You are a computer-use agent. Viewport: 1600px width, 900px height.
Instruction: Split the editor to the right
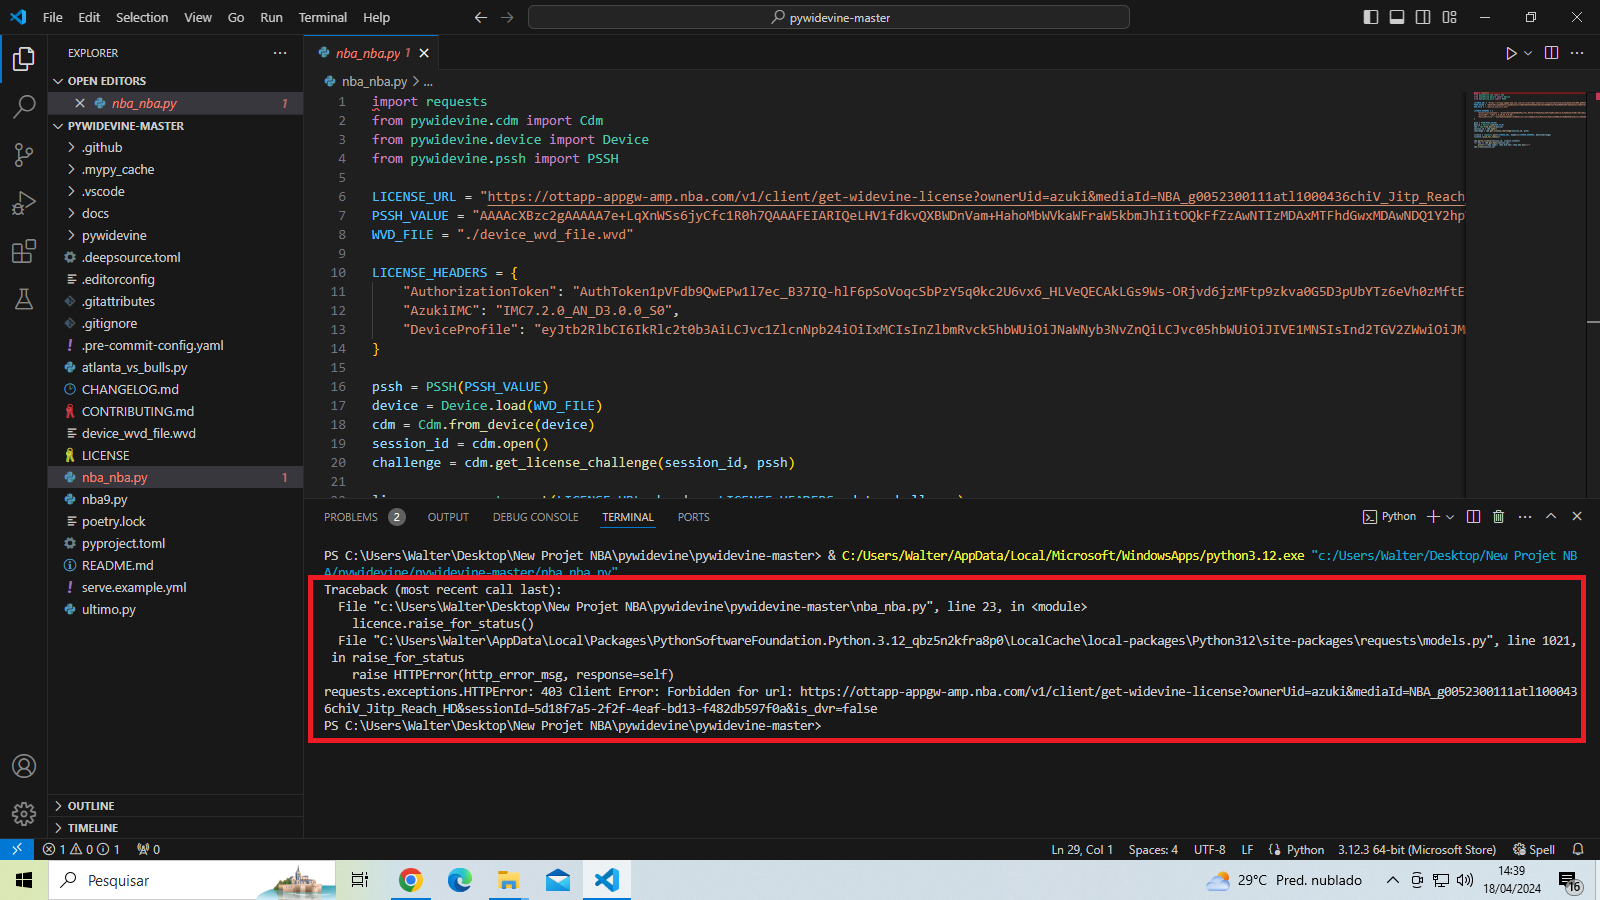click(1551, 53)
